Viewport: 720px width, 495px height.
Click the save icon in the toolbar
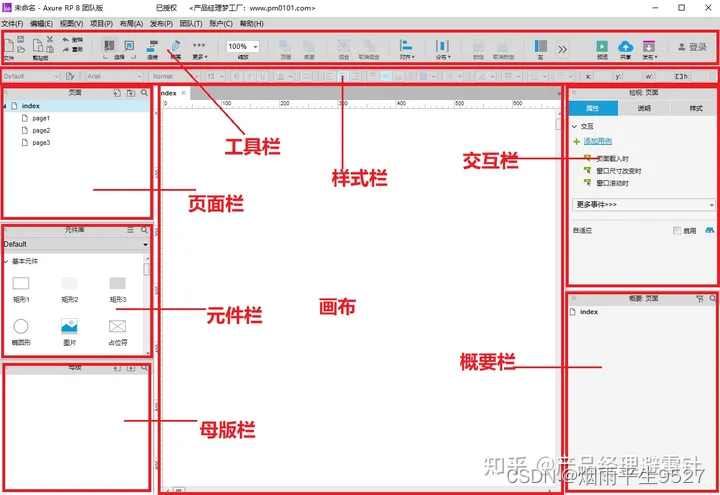tap(21, 40)
